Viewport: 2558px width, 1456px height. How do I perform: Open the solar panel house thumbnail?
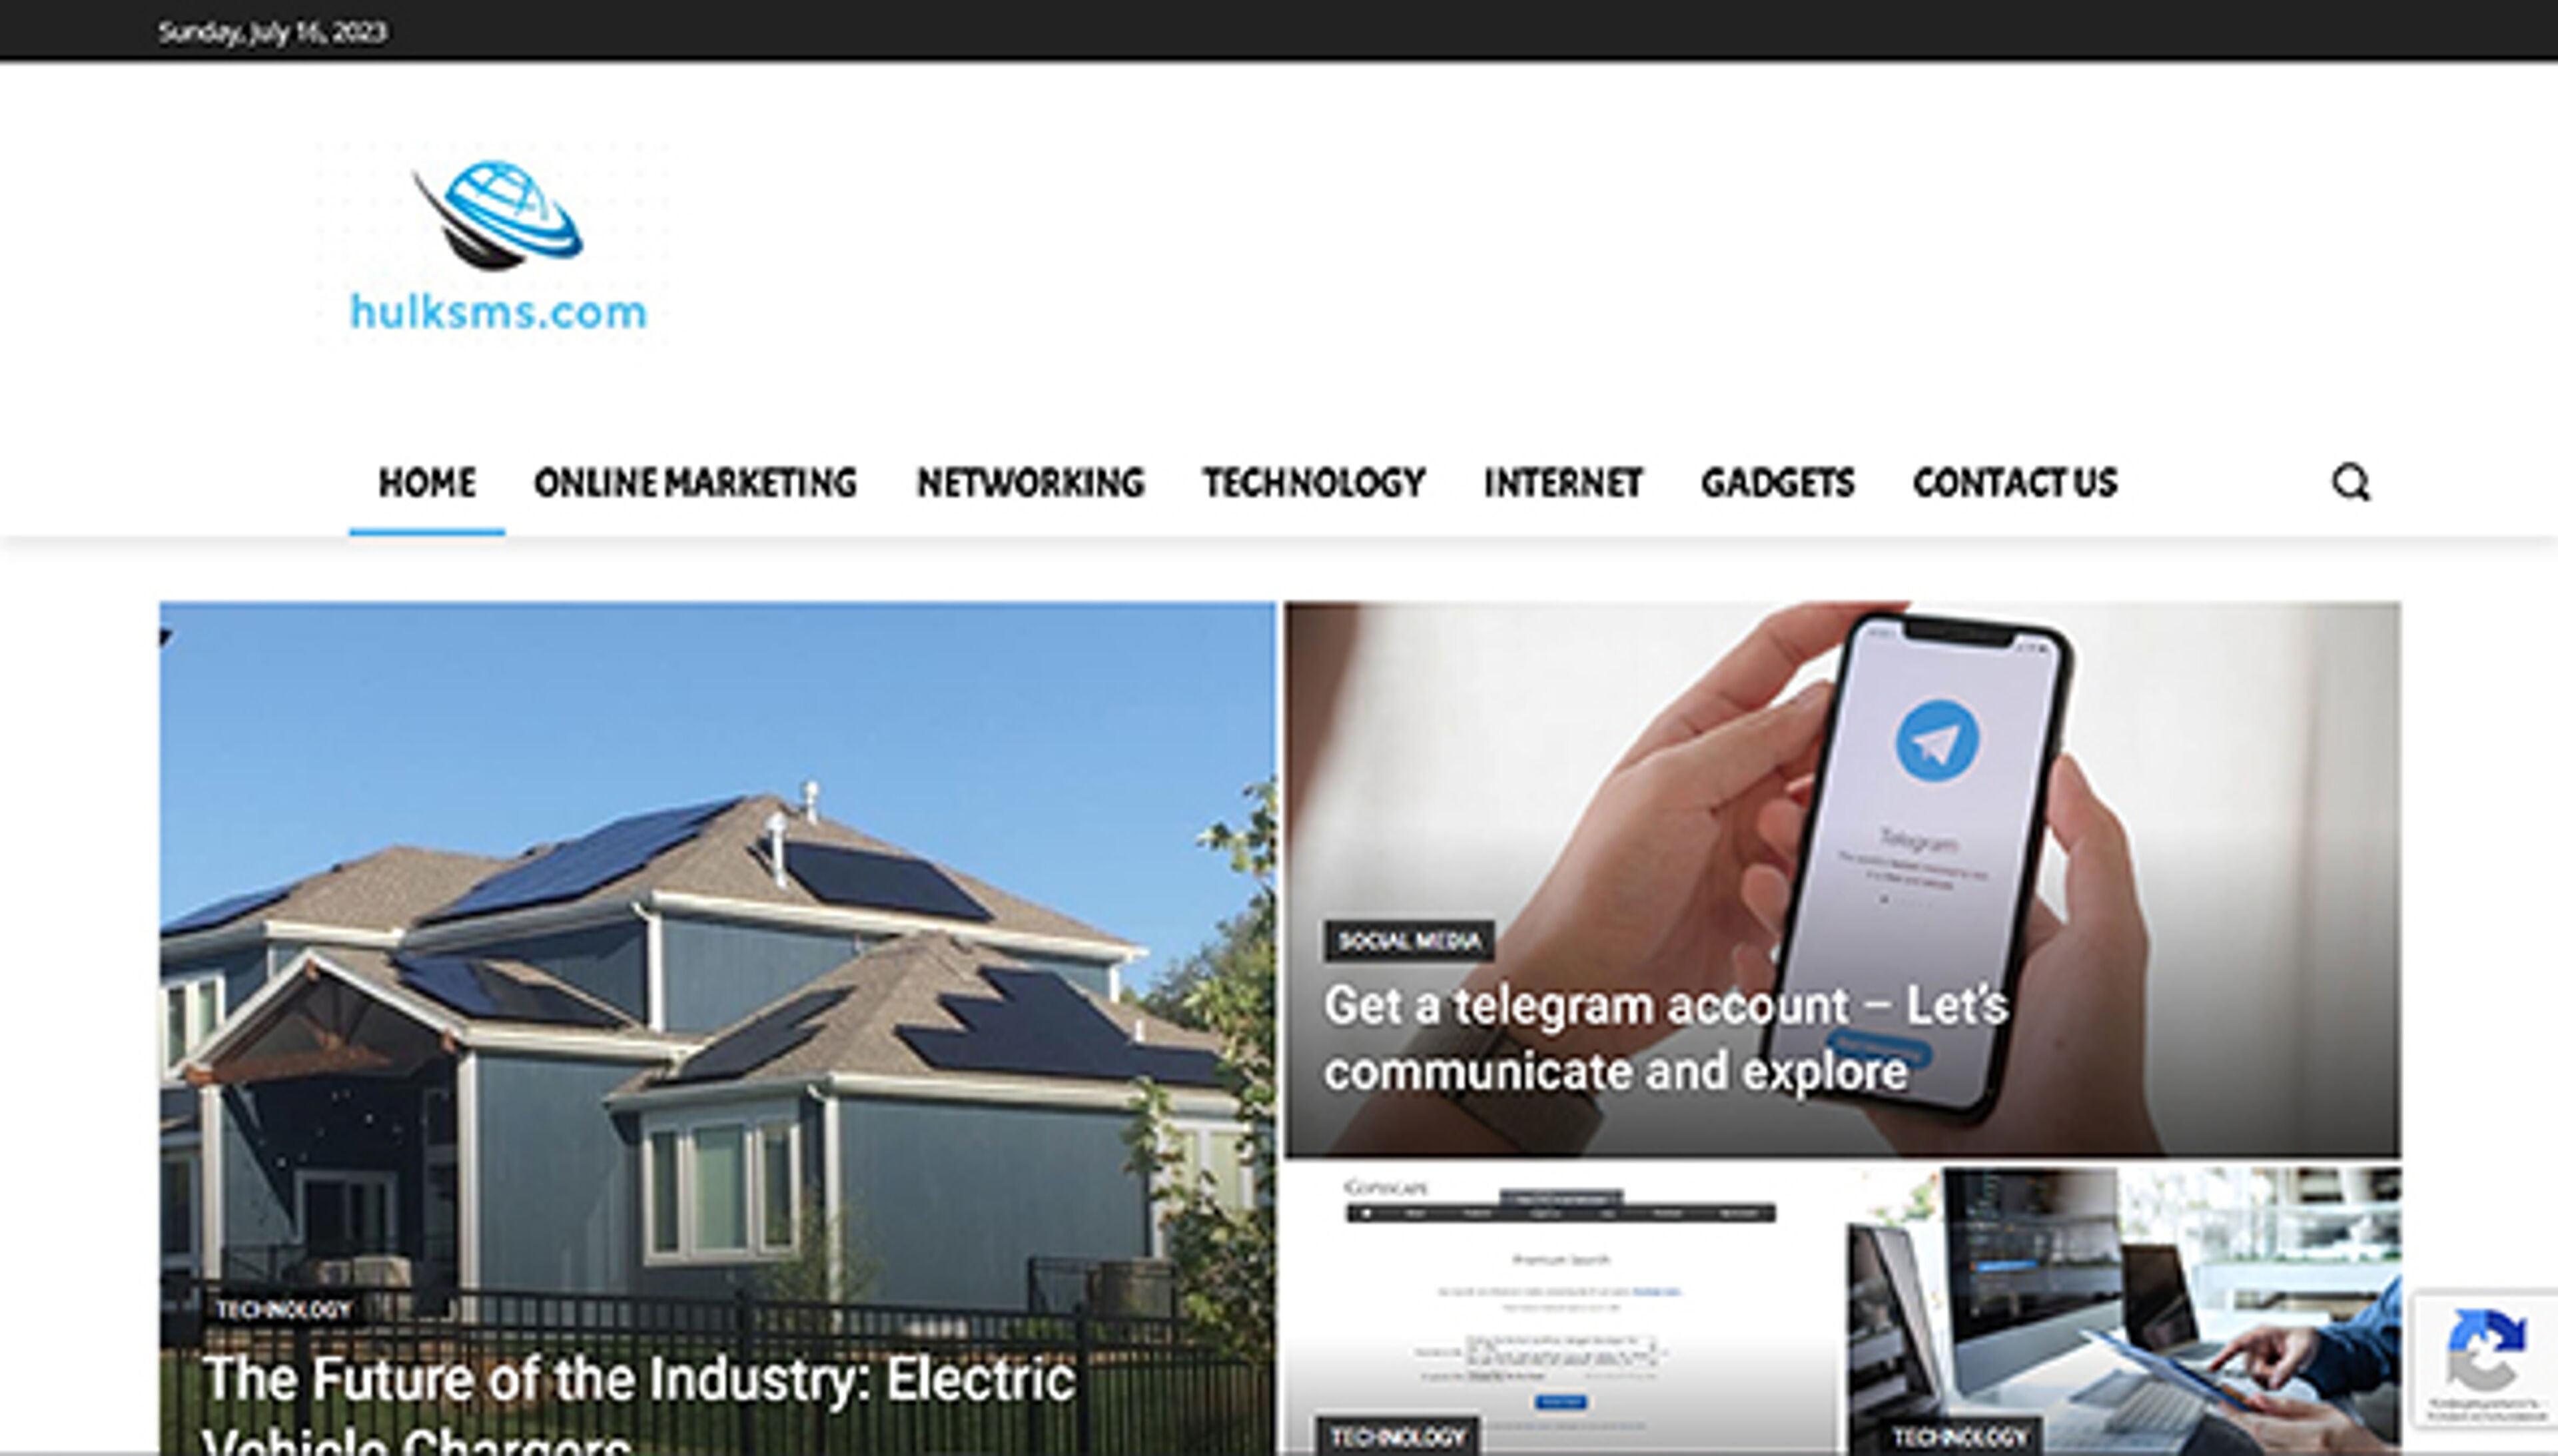tap(717, 1028)
